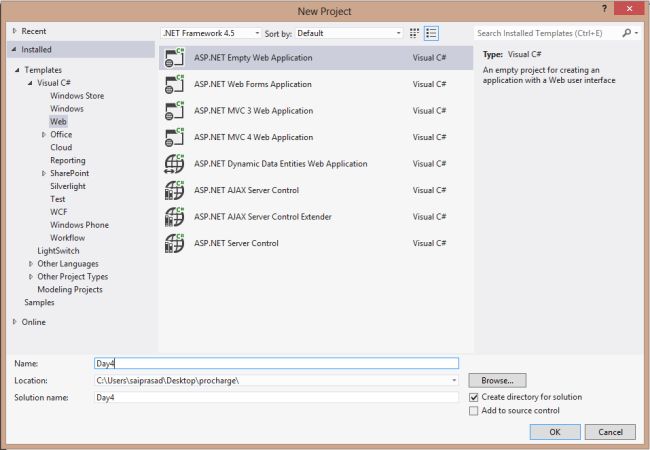Open the Location path dropdown arrow
Screen dimensions: 650x450
[454, 380]
